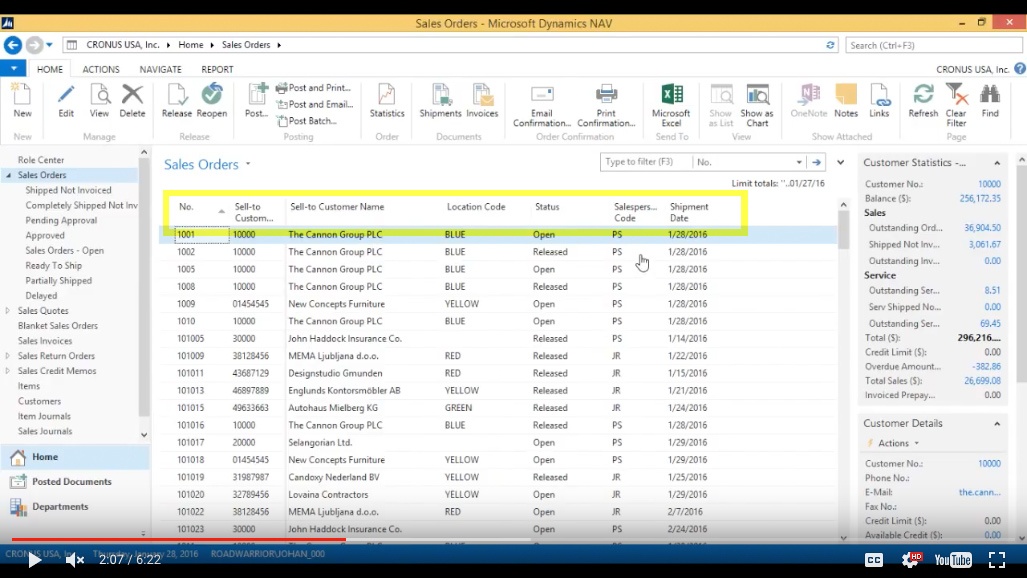Refresh via address bar icon
Viewport: 1027px width, 578px height.
coord(830,45)
